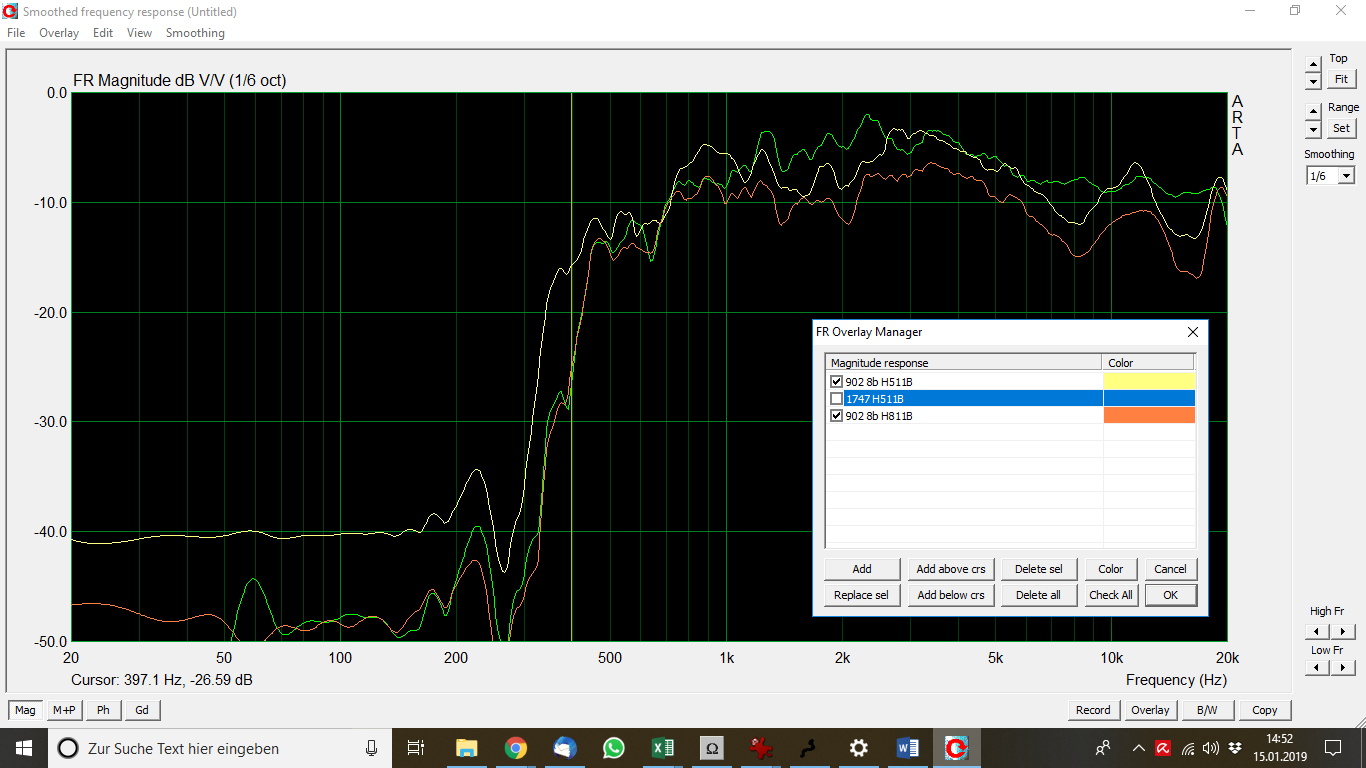Viewport: 1366px width, 768px height.
Task: Click the Color column header
Action: click(x=1148, y=363)
